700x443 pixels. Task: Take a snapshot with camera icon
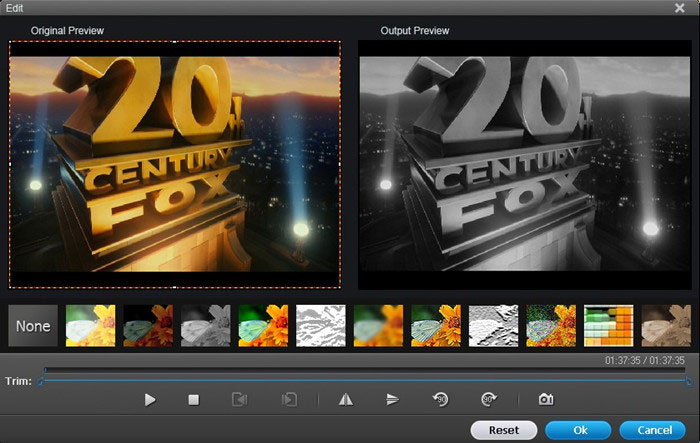(x=546, y=399)
